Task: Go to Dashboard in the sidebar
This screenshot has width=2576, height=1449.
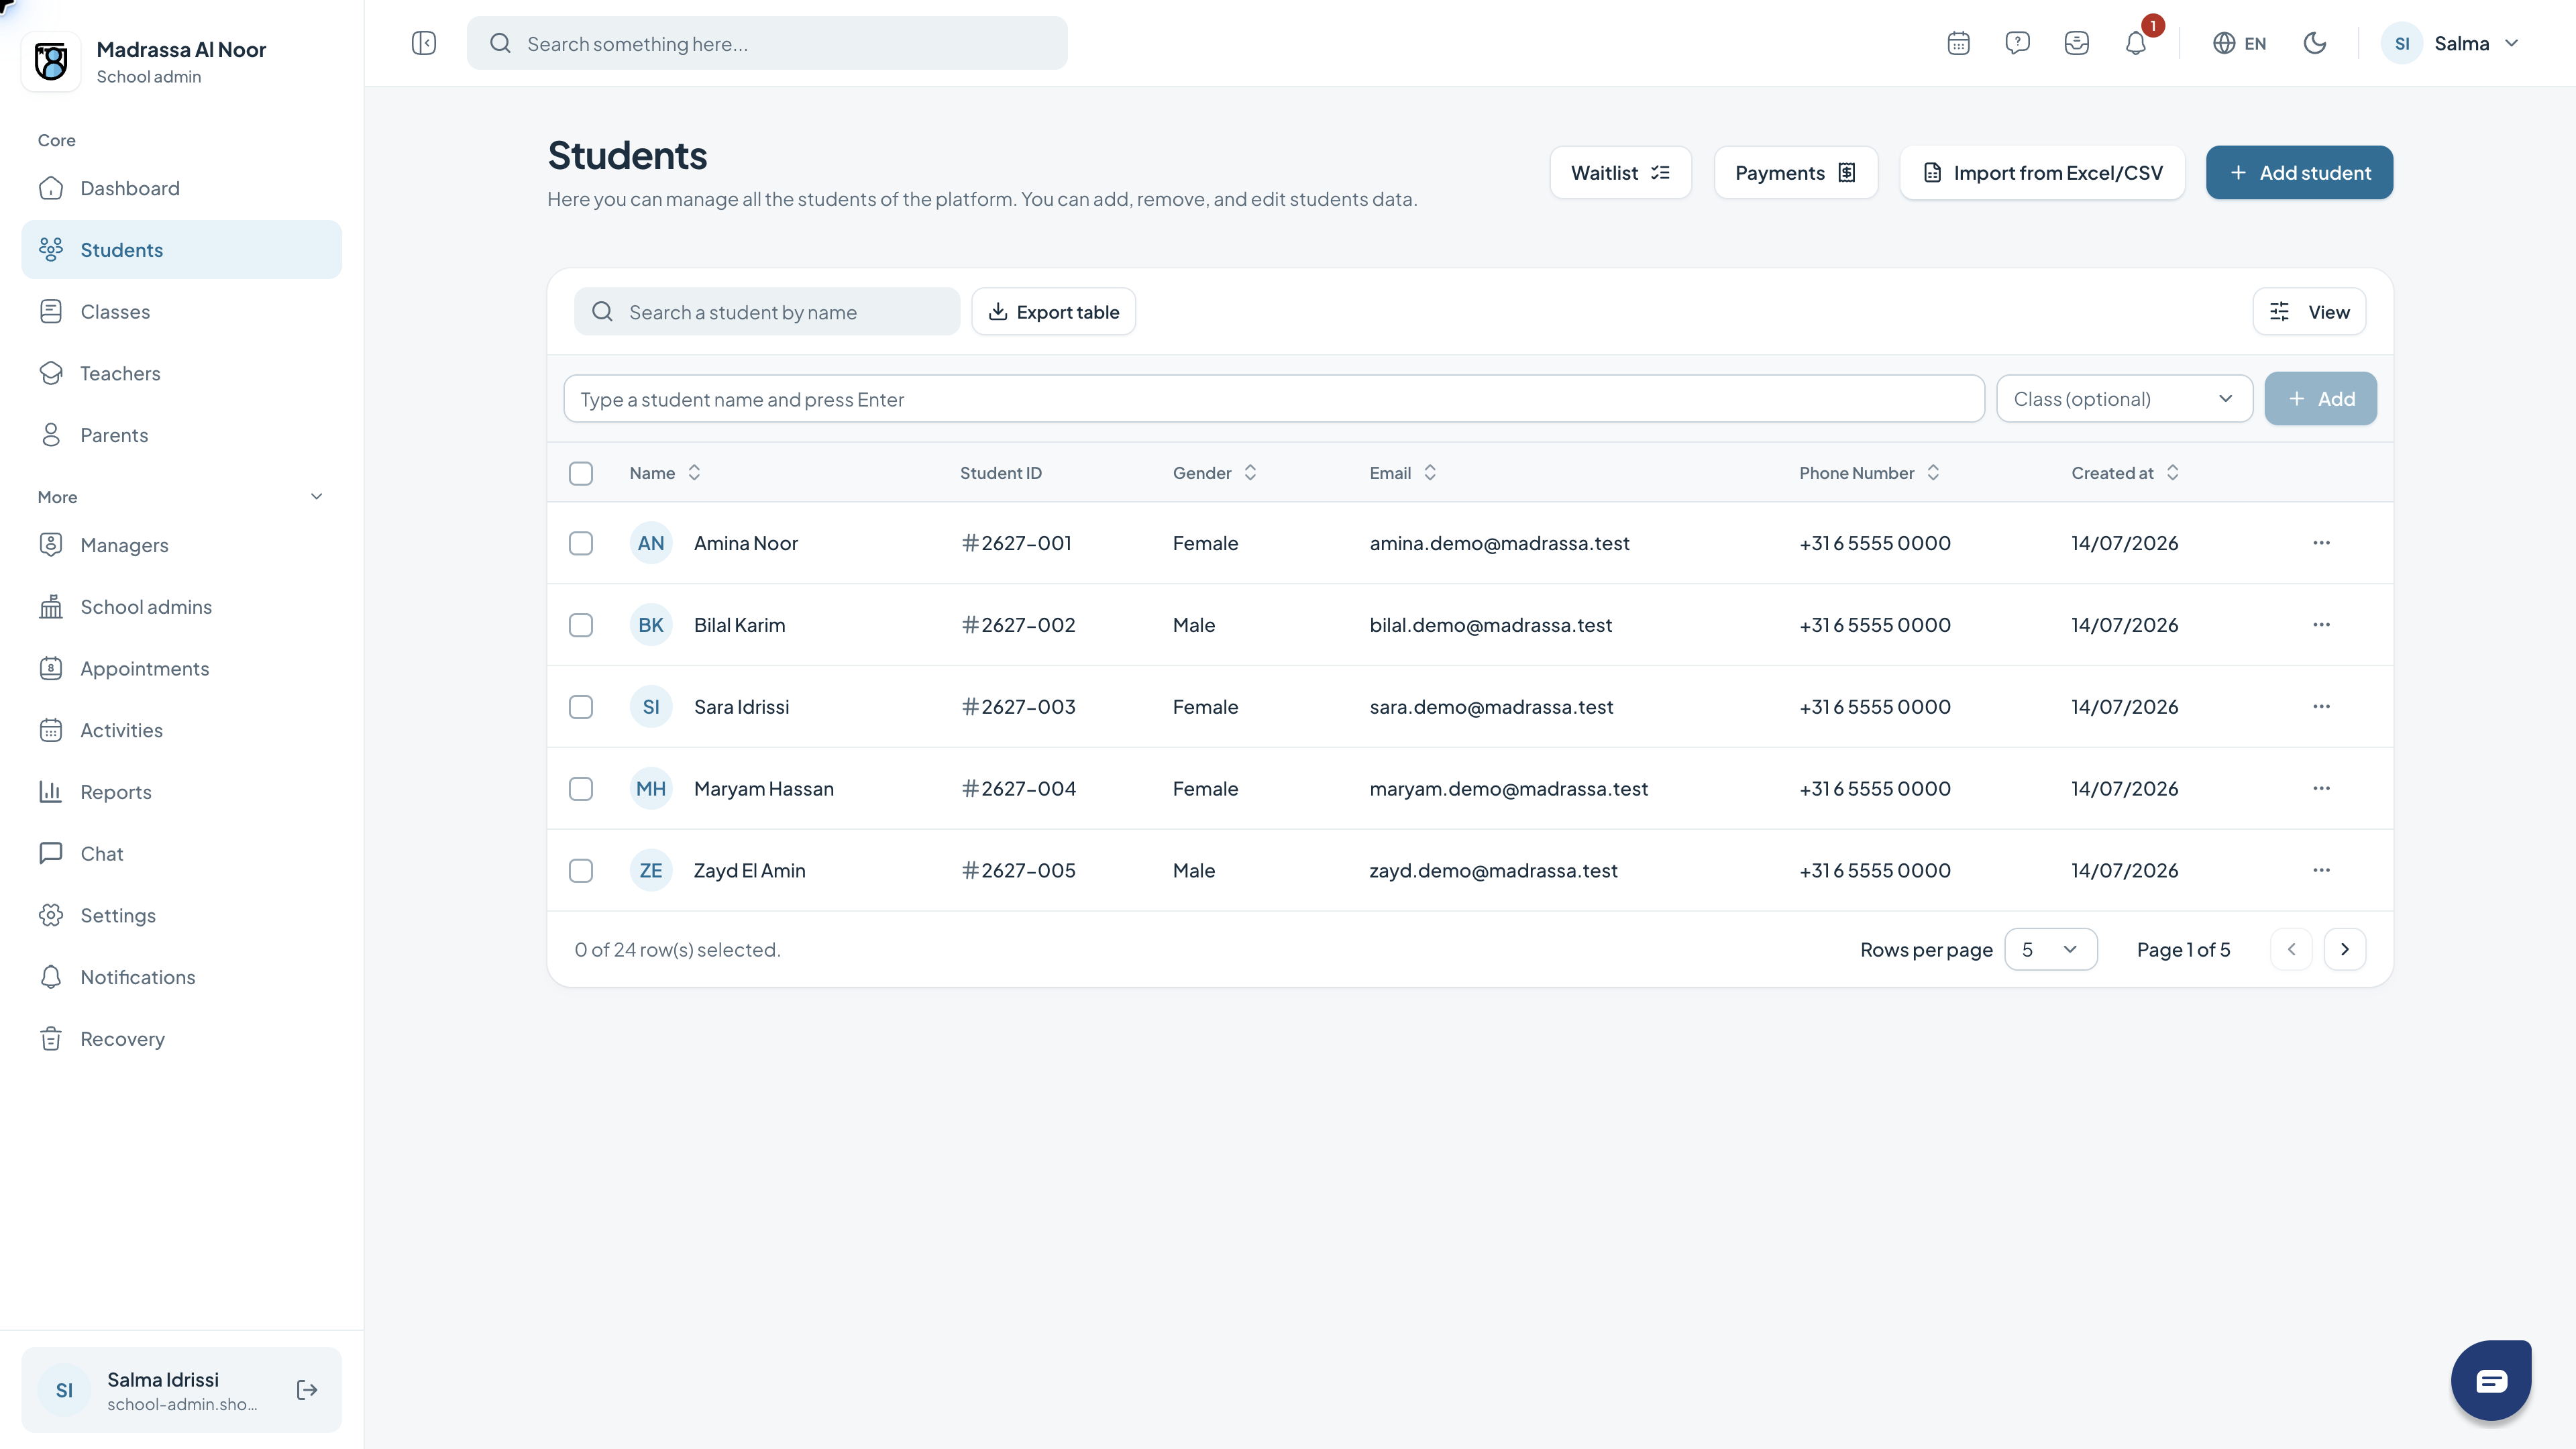Action: (181, 188)
